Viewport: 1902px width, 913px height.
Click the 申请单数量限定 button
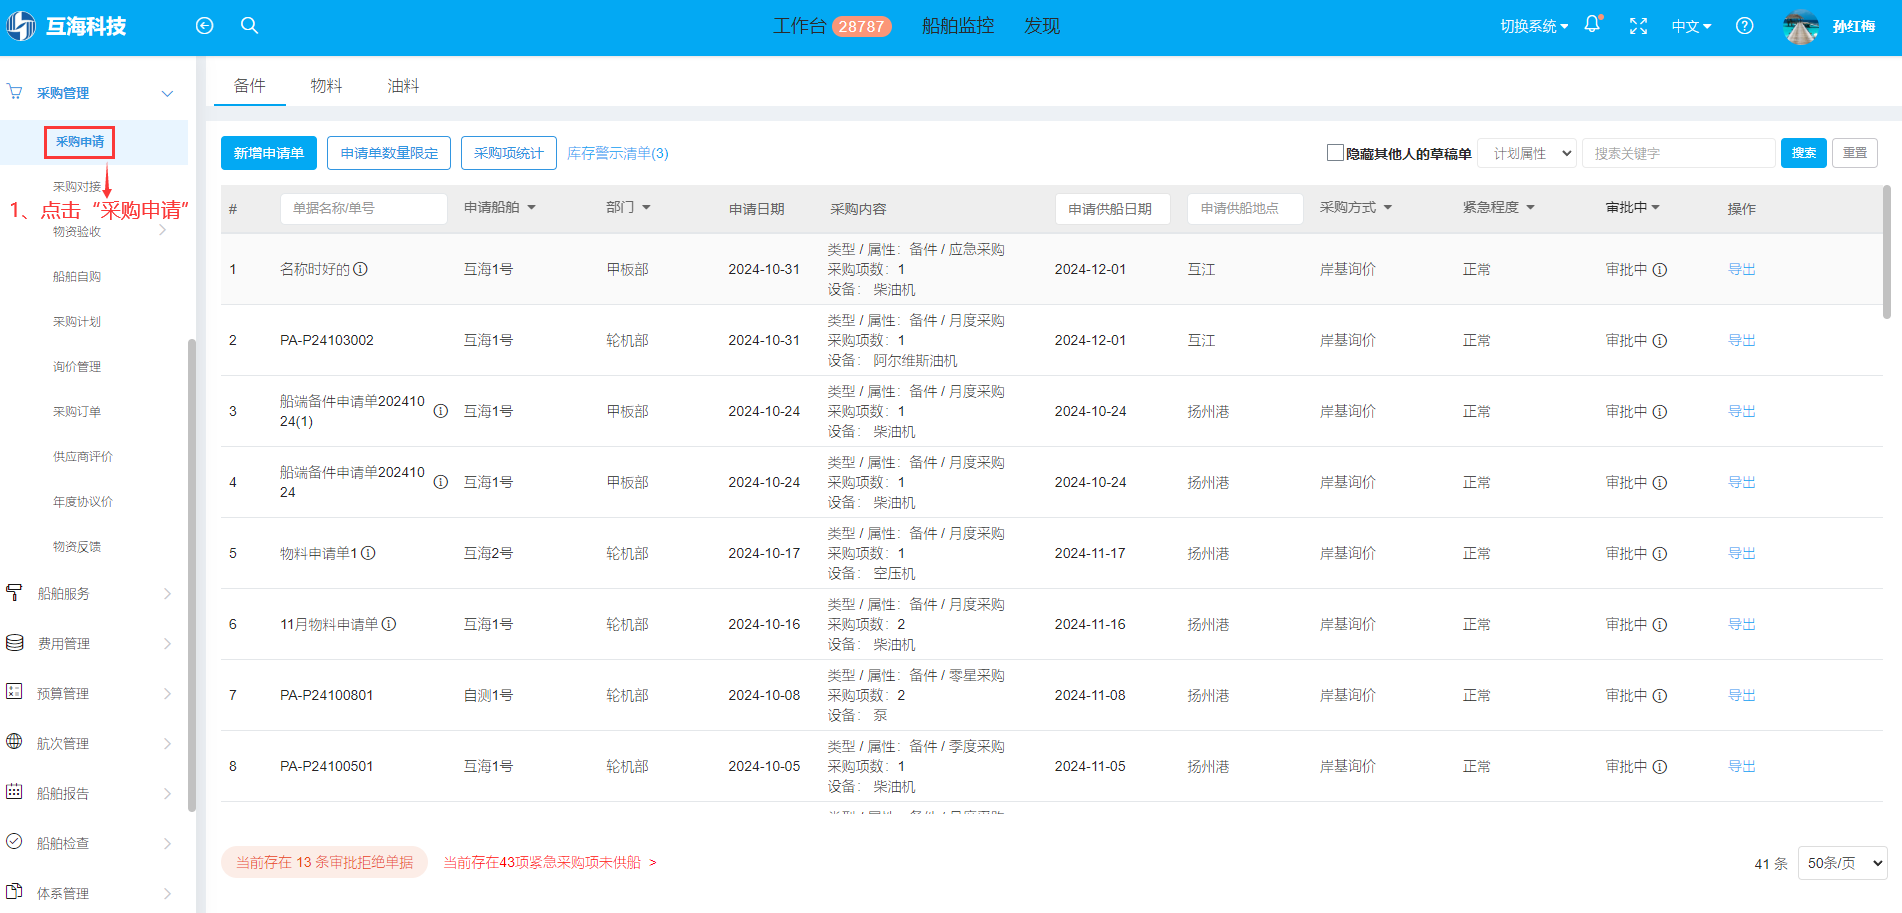[389, 153]
